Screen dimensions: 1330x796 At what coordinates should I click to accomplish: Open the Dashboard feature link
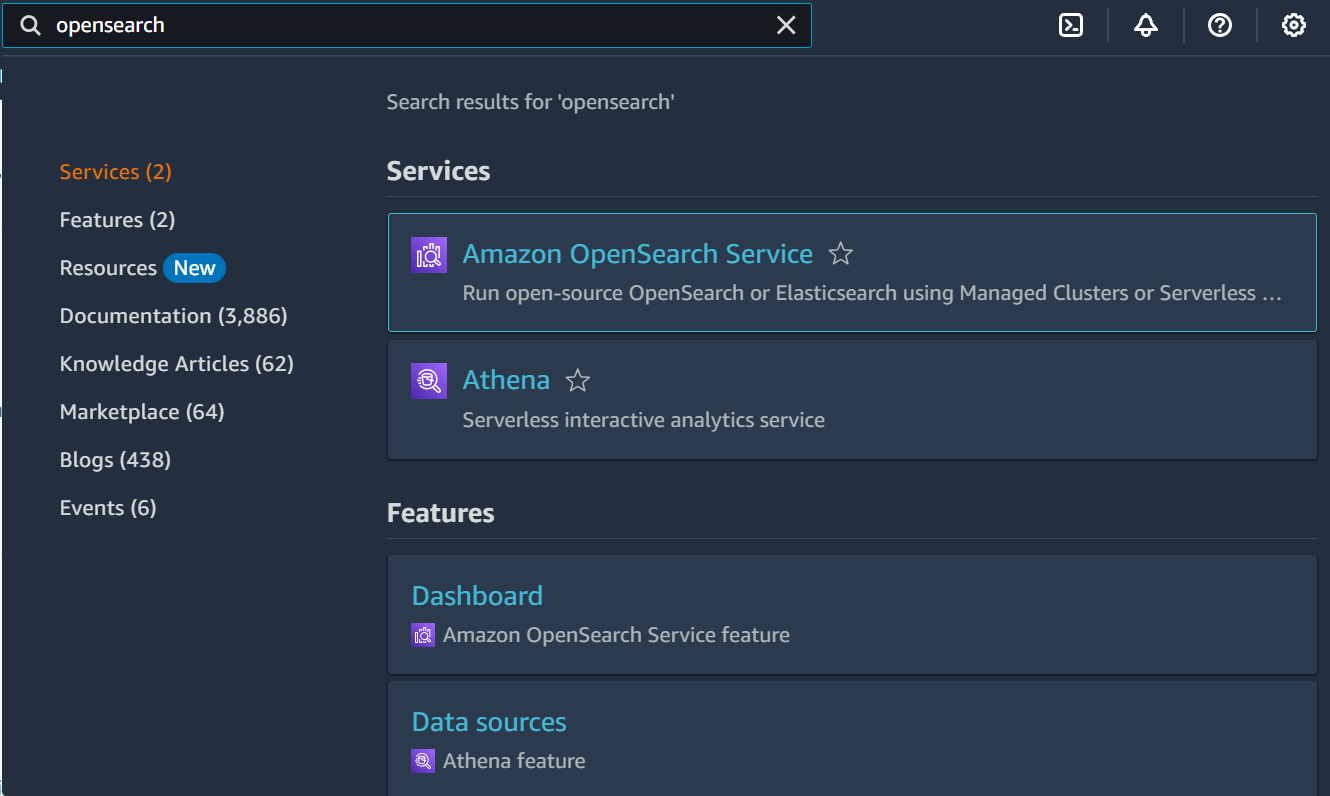tap(477, 595)
